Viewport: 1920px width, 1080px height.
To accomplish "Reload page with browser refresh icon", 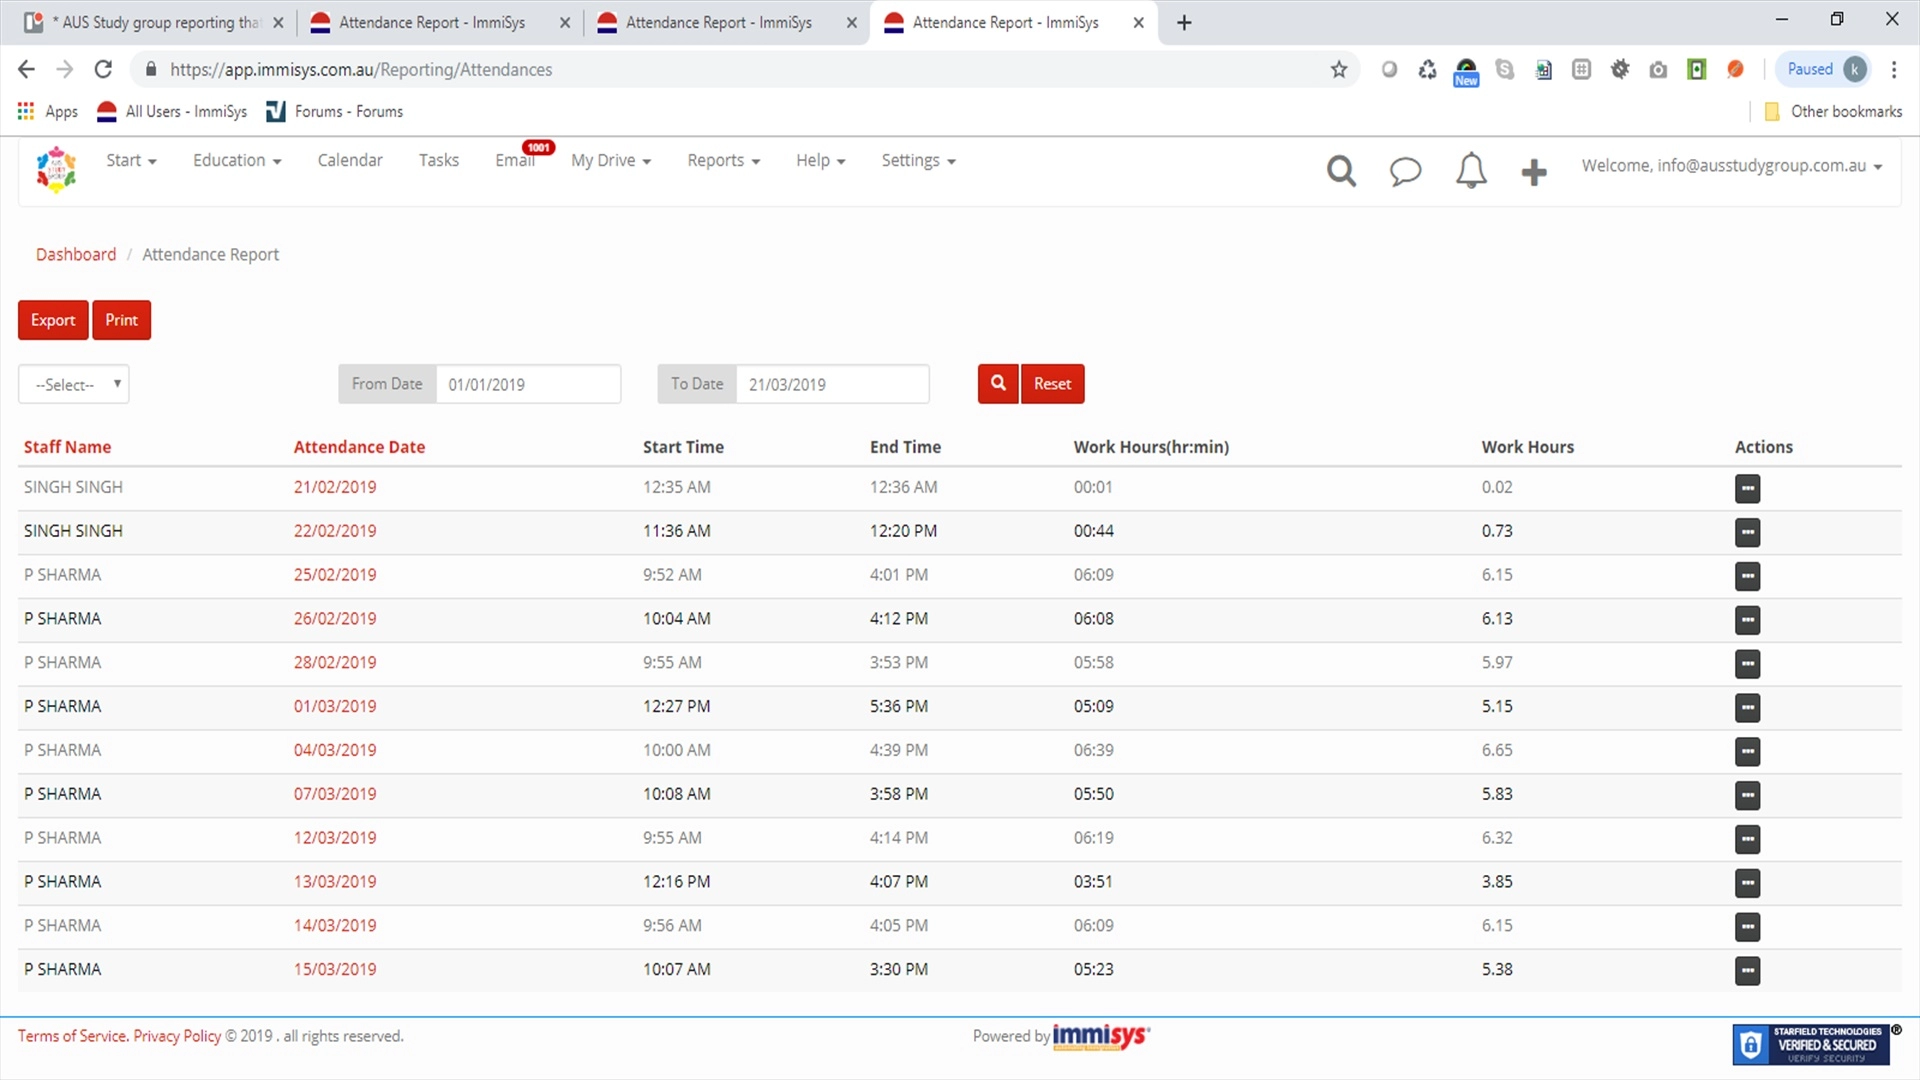I will pos(103,69).
